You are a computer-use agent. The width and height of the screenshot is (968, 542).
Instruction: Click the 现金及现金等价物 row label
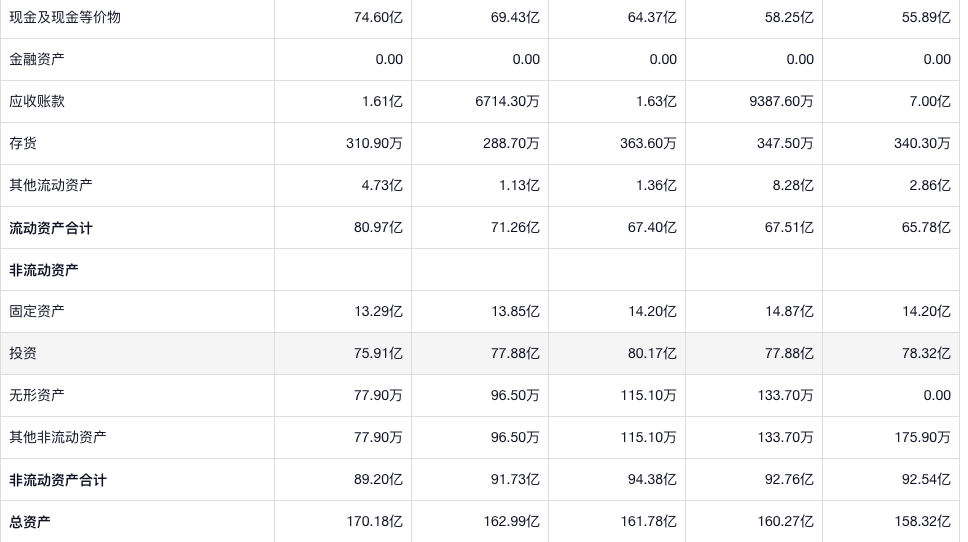tap(65, 17)
